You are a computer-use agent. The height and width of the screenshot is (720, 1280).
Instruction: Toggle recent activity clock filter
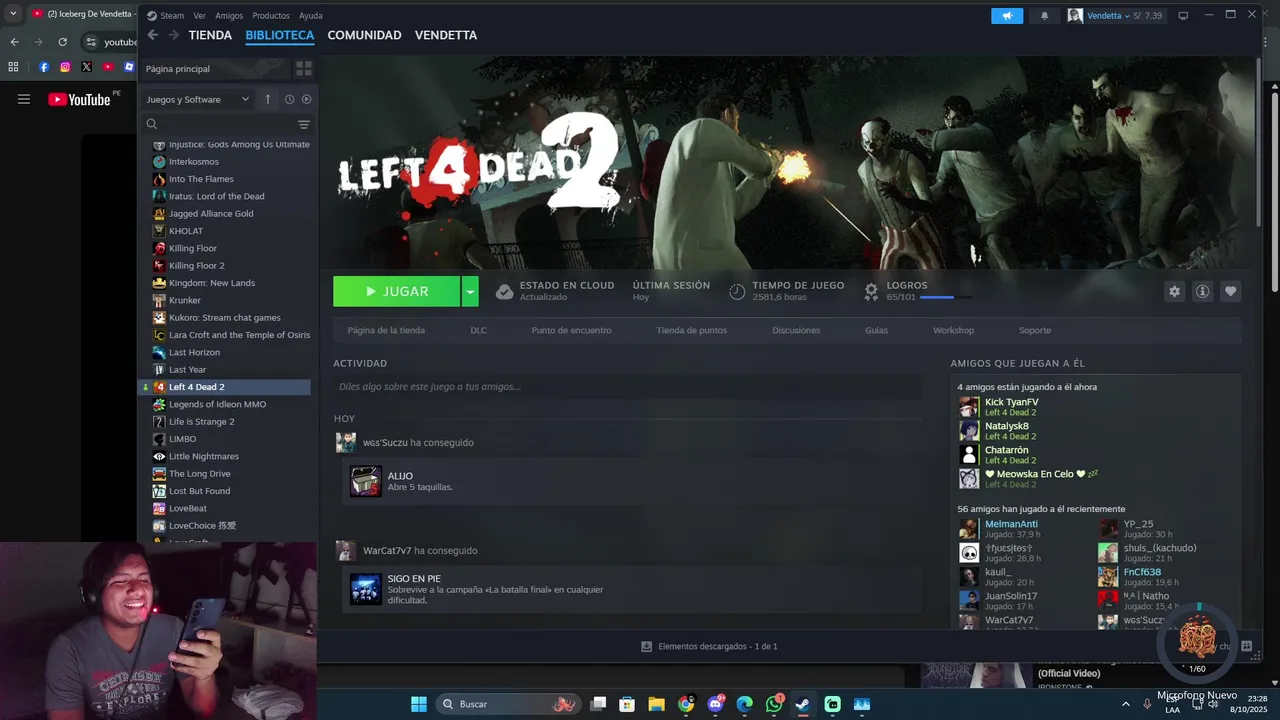(x=289, y=99)
